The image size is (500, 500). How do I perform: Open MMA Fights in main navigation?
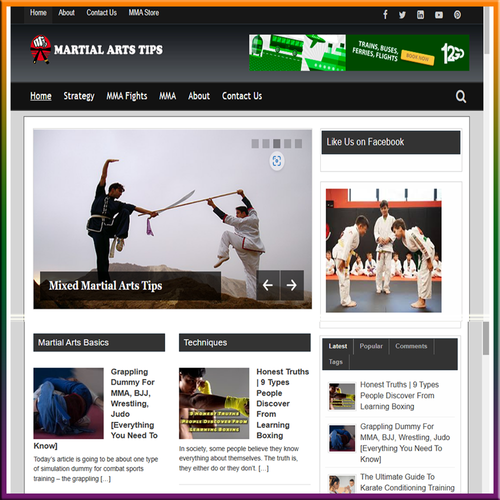(127, 96)
